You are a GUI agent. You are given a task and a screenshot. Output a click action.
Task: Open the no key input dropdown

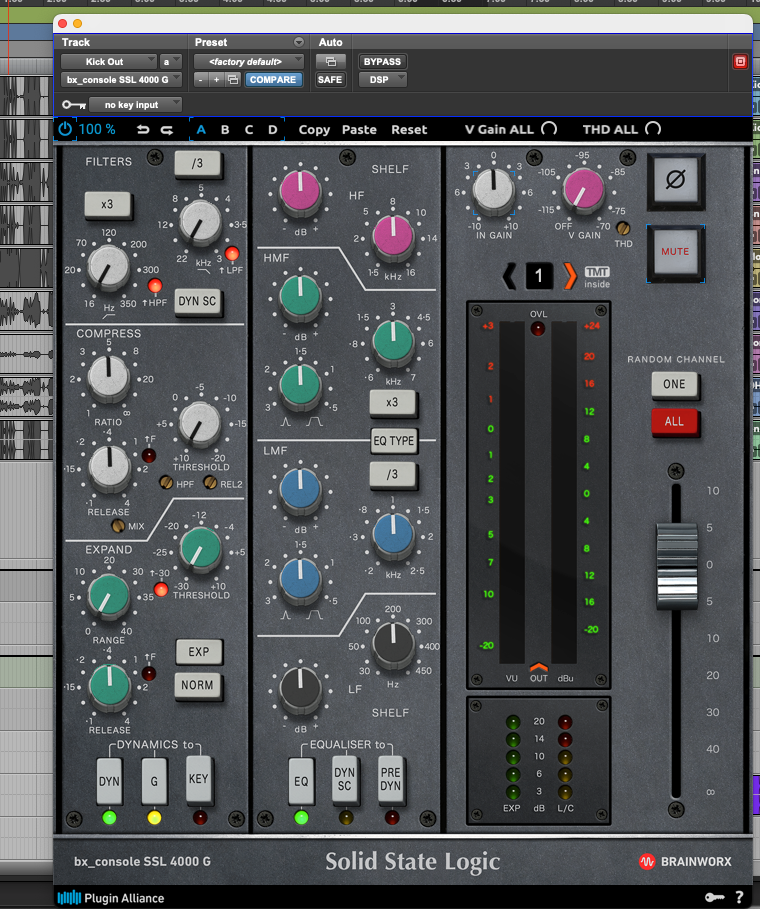pos(136,105)
